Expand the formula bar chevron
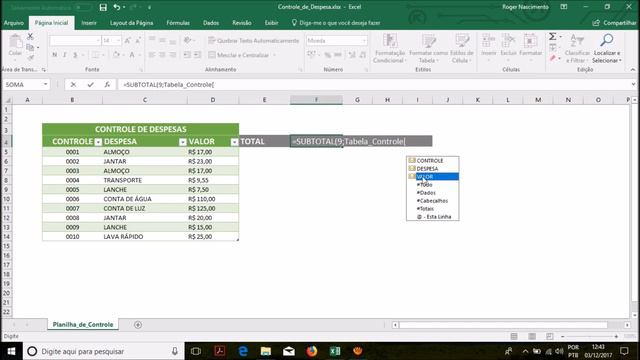Screen dimensions: 640x360 (633, 84)
